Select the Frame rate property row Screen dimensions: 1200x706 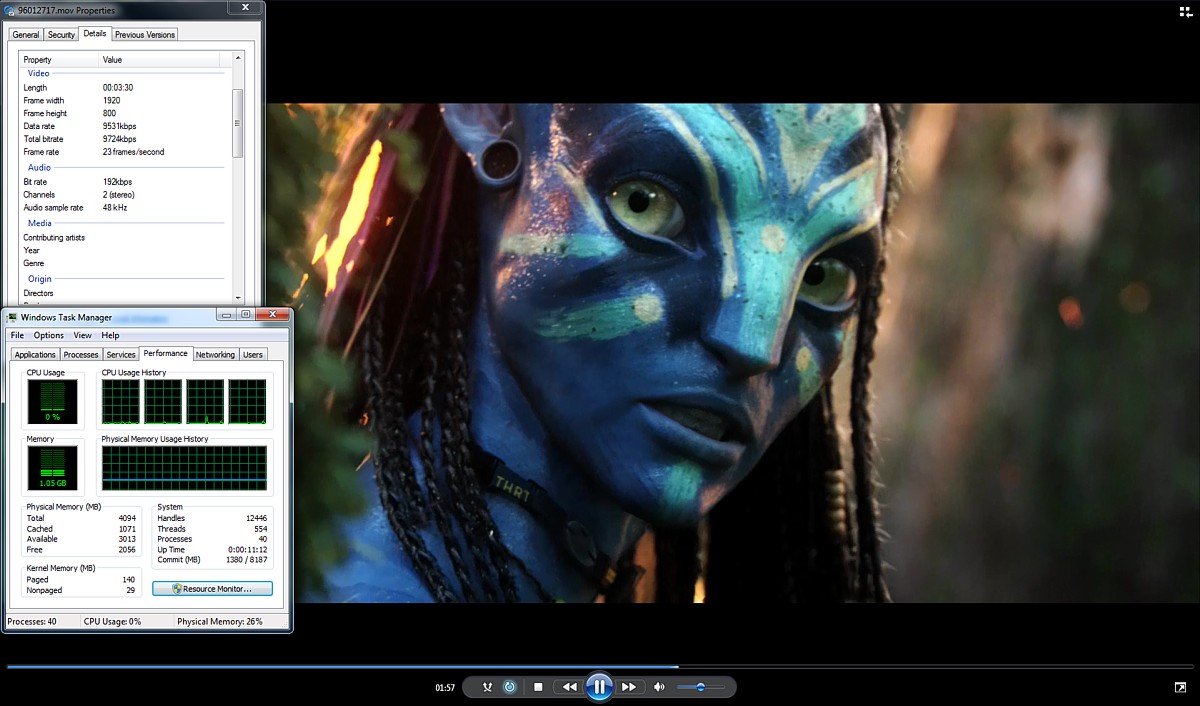coord(126,152)
